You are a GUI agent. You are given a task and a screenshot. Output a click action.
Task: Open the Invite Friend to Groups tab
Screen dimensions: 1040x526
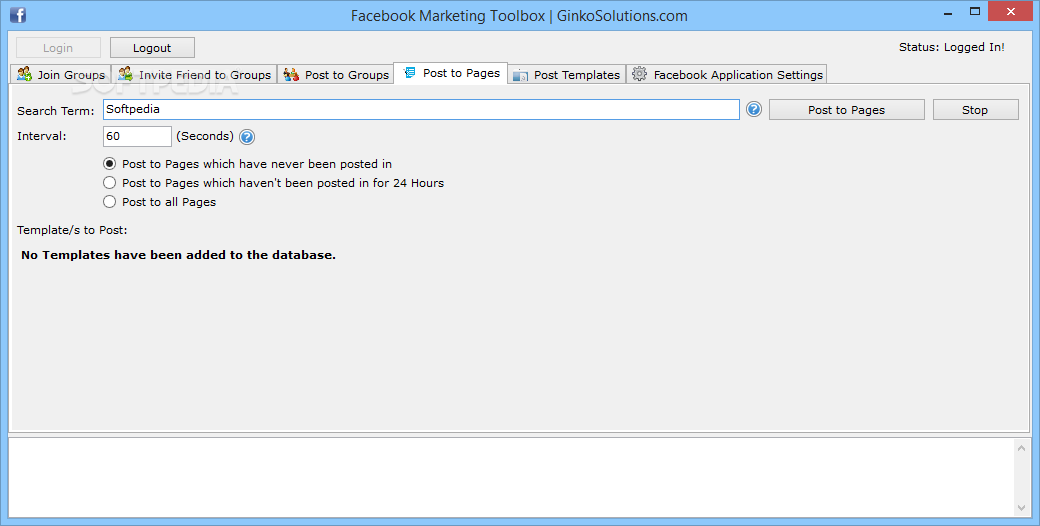(194, 74)
